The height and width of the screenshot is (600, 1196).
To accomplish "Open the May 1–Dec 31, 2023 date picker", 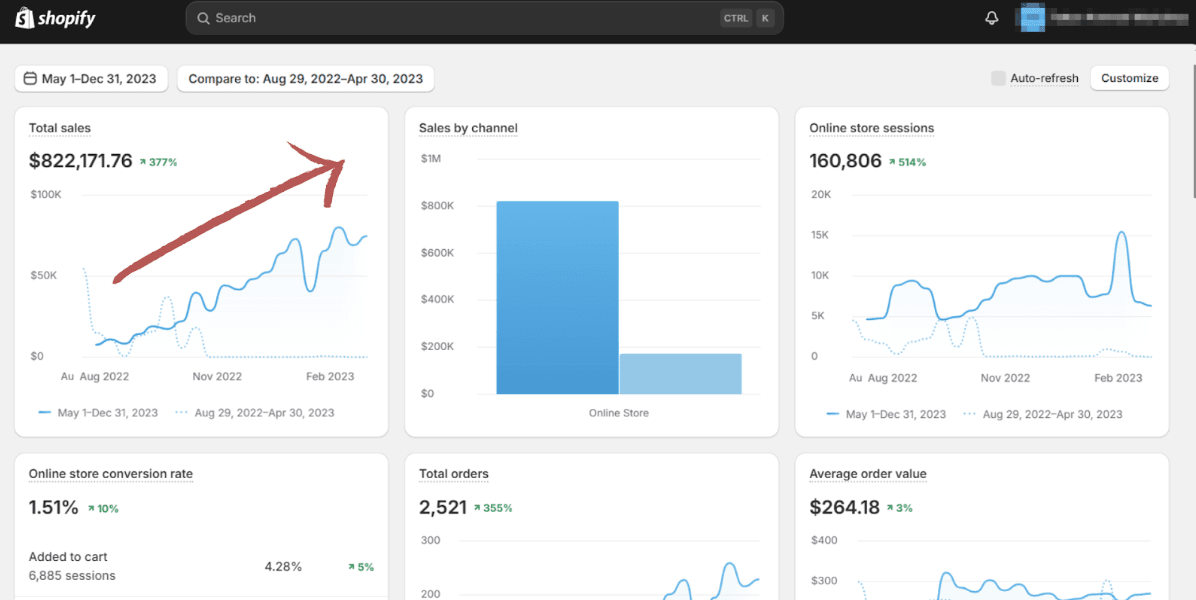I will click(x=91, y=79).
